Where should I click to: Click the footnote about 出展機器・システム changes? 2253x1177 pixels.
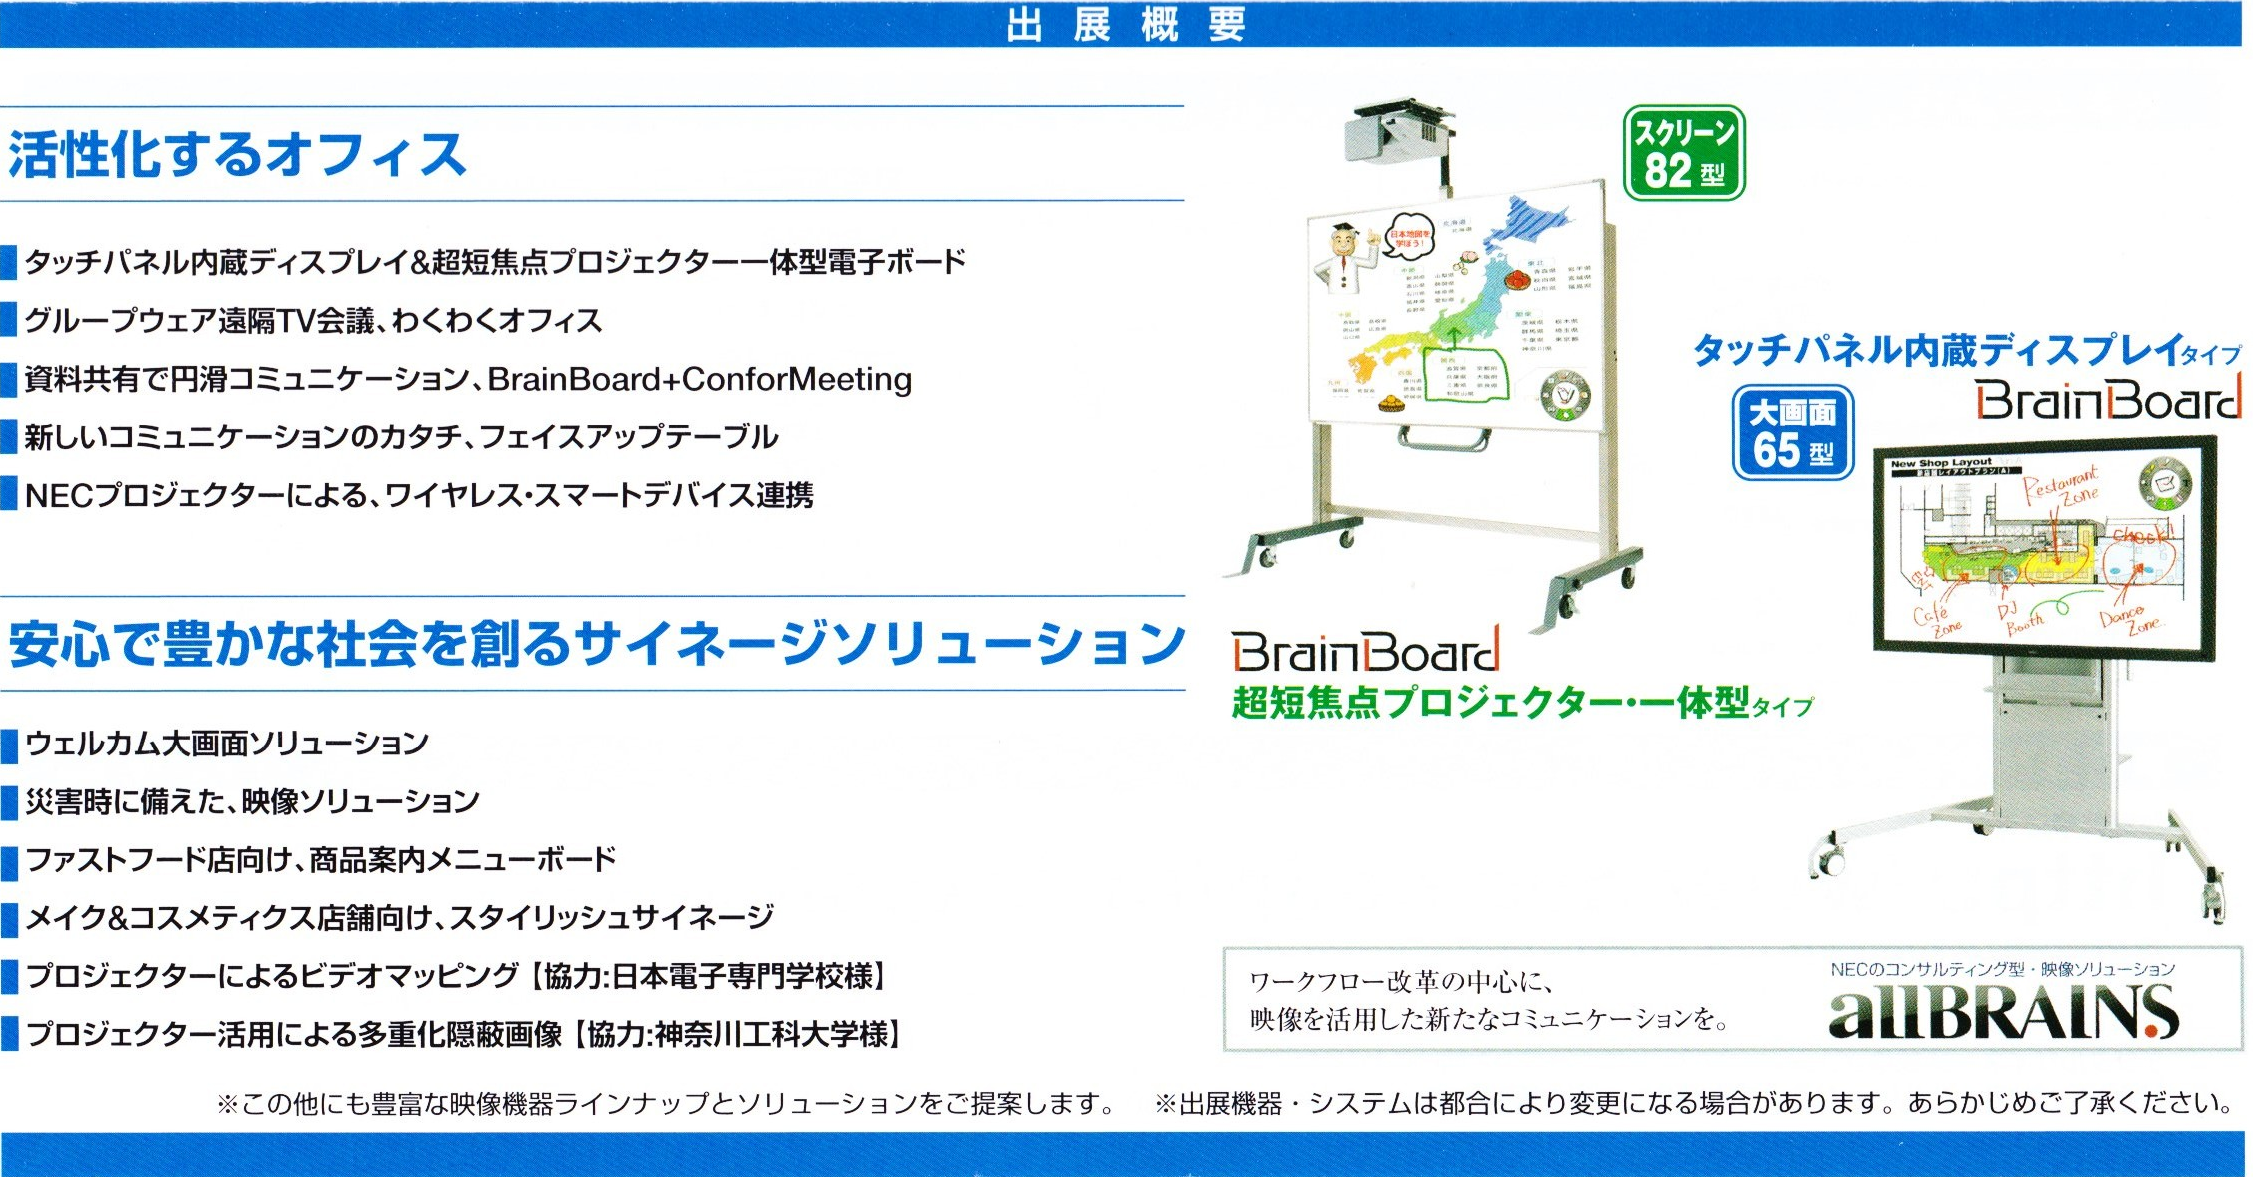pos(1696,1103)
